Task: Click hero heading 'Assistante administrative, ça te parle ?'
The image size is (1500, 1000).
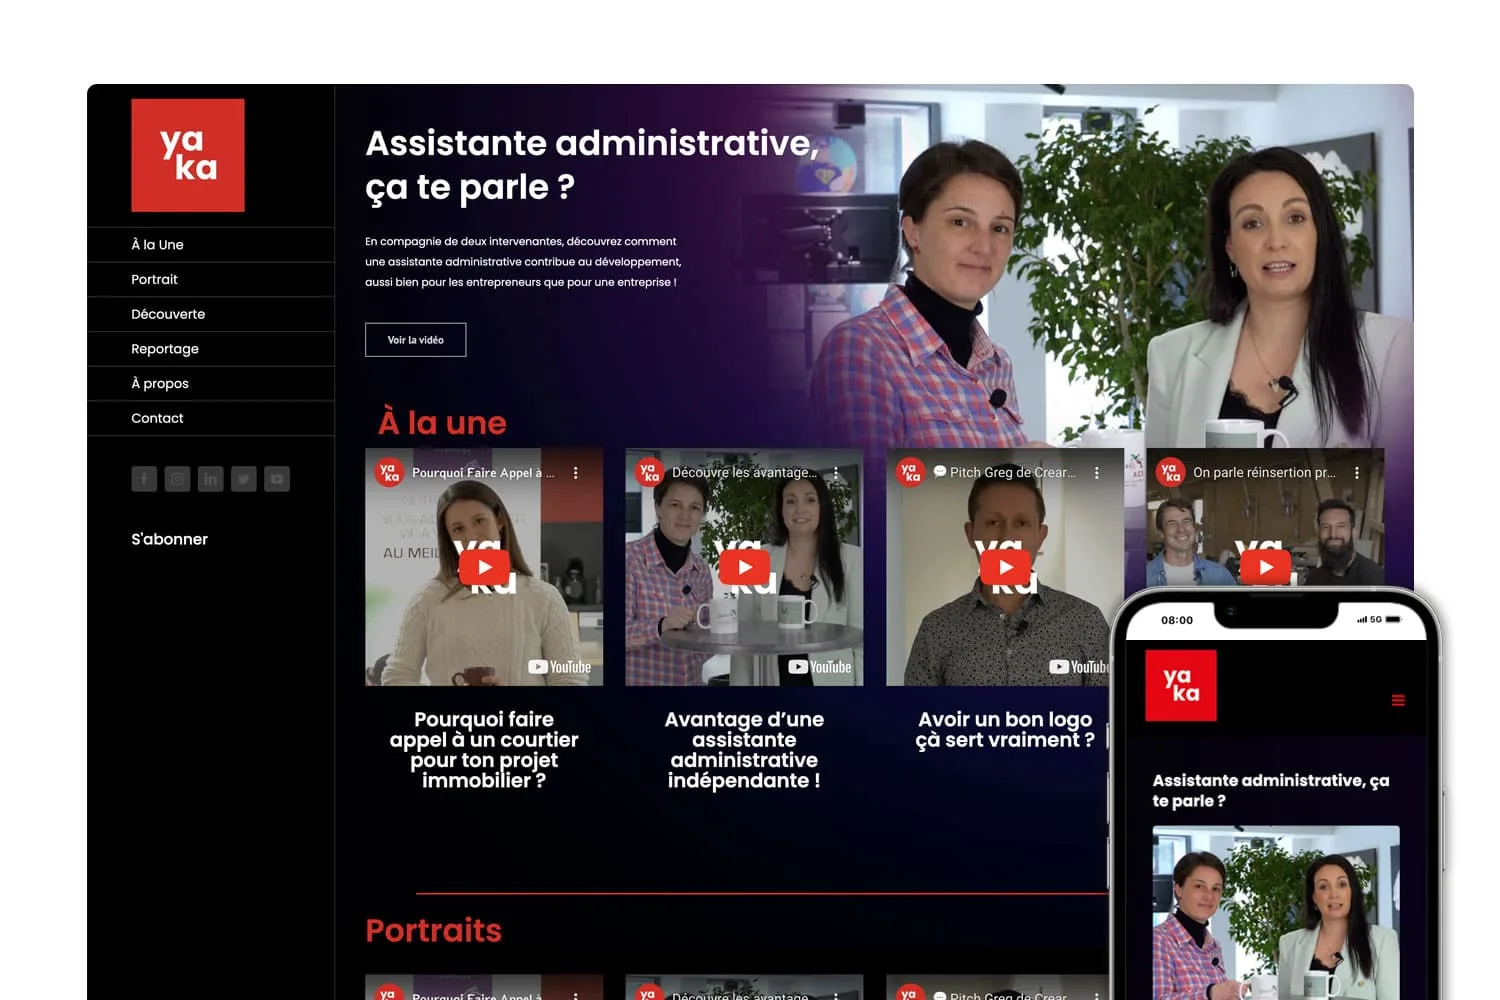Action: [592, 165]
